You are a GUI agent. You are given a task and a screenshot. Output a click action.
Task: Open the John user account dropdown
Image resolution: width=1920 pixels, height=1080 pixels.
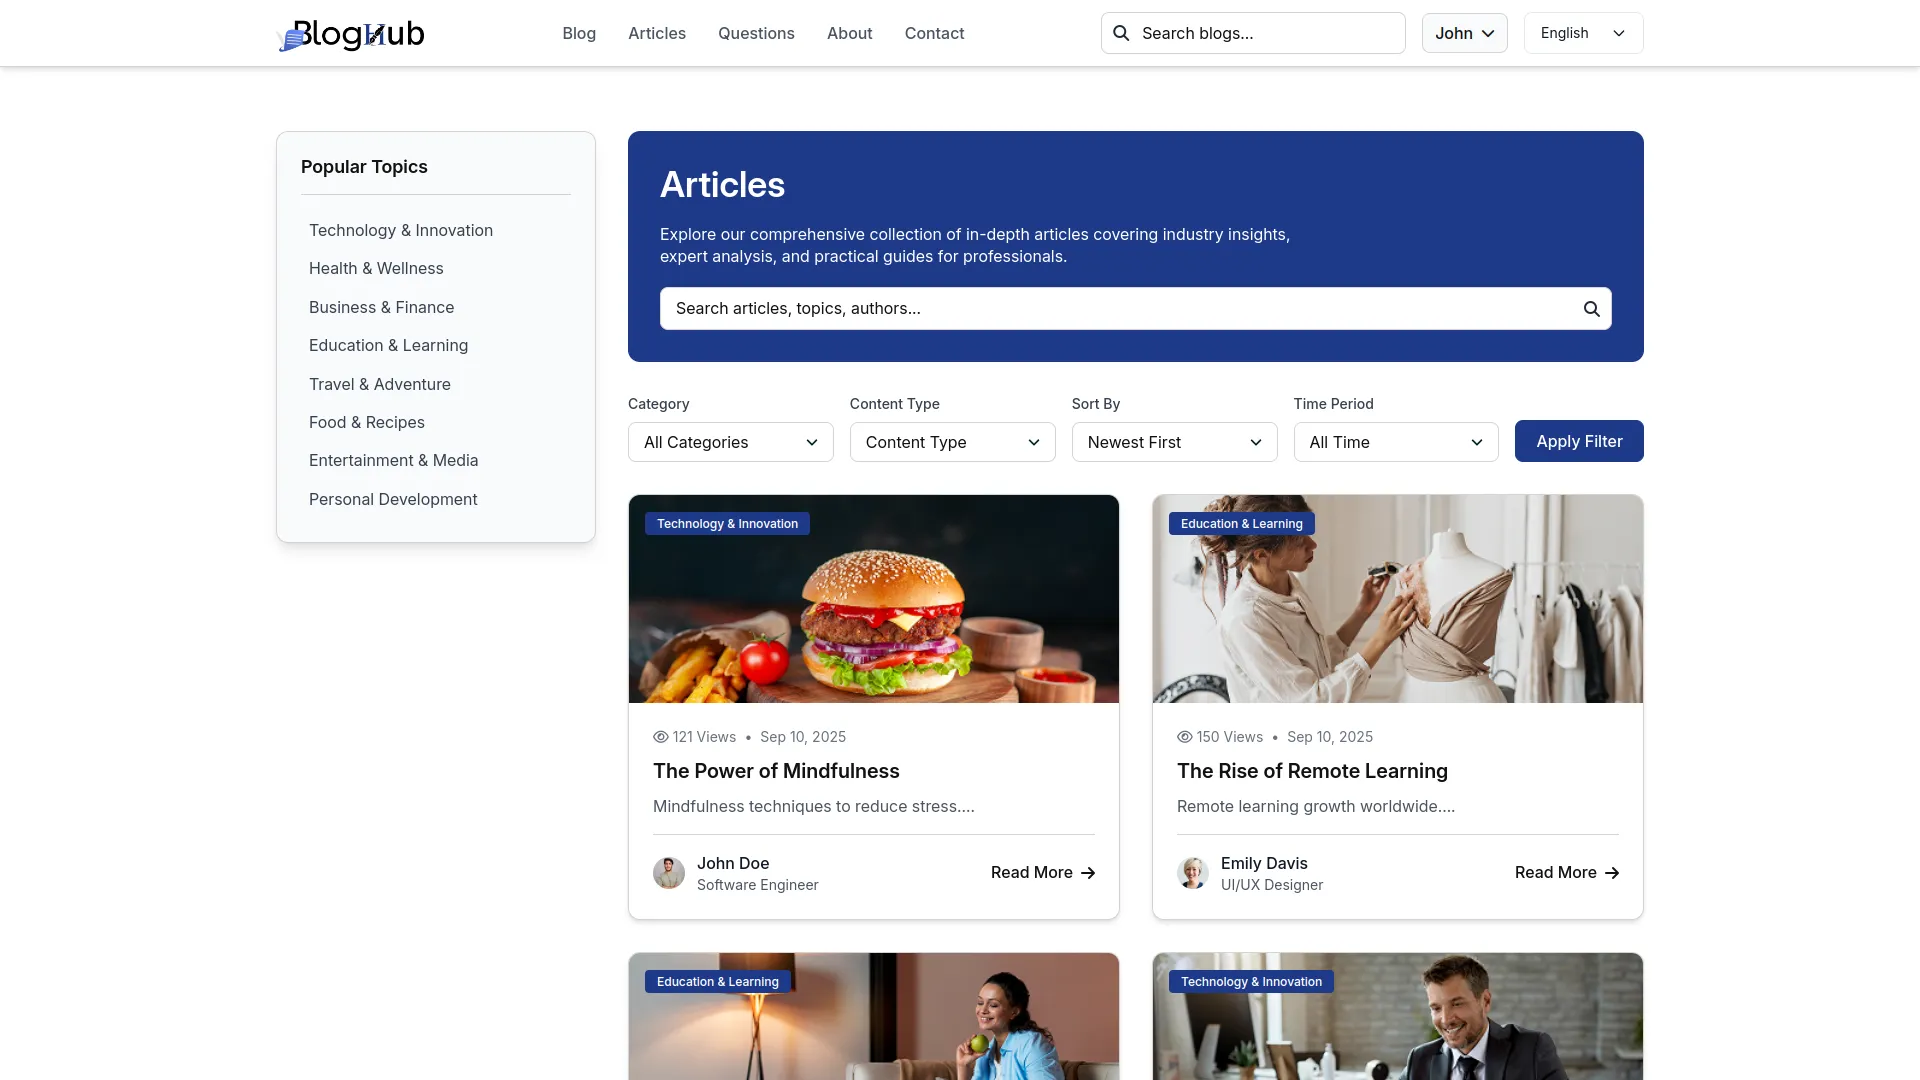(x=1463, y=33)
